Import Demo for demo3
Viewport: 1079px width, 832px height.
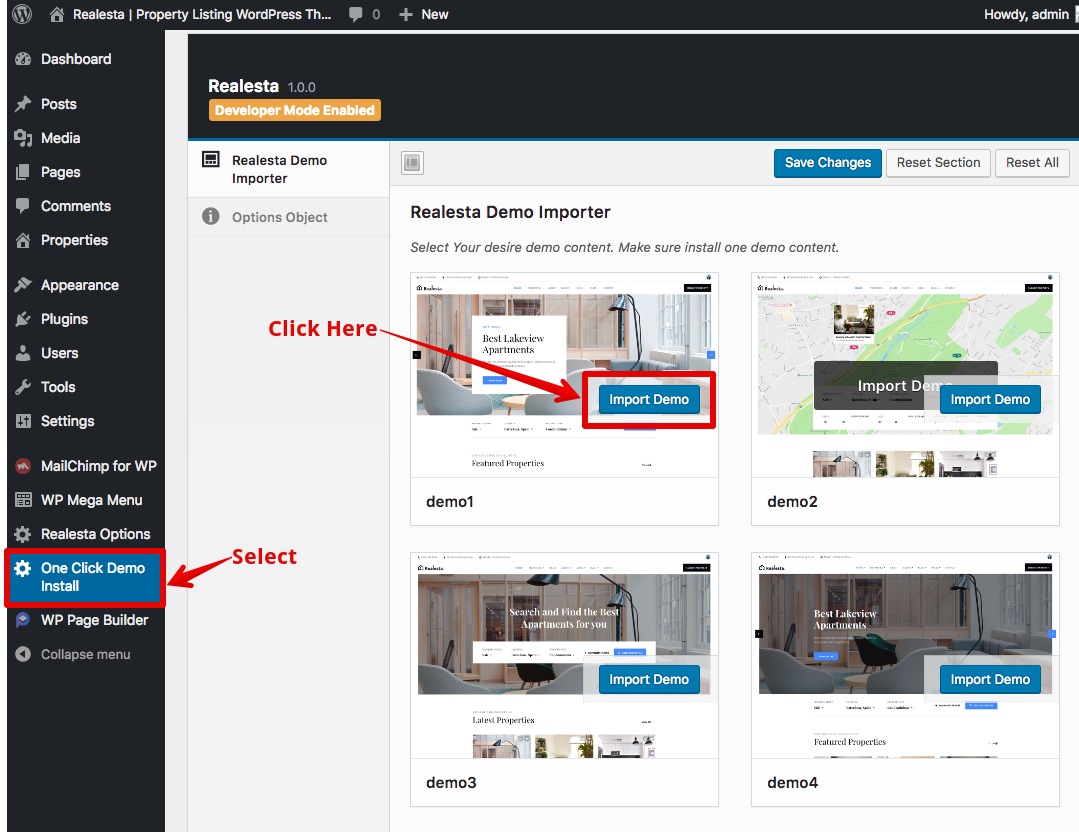pos(649,680)
